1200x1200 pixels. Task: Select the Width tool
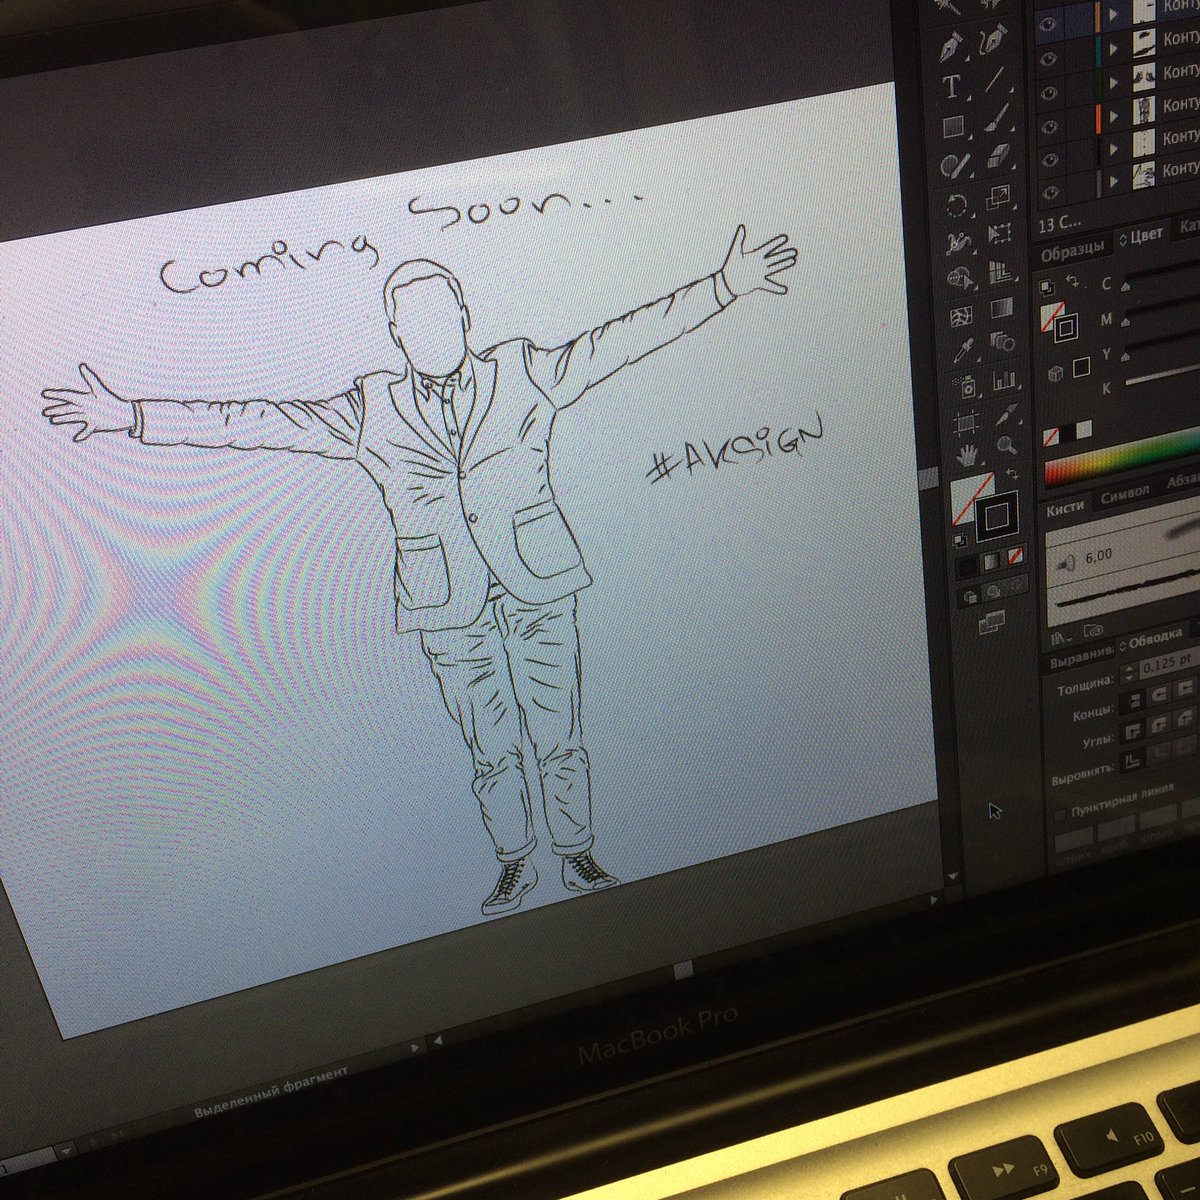(x=959, y=243)
